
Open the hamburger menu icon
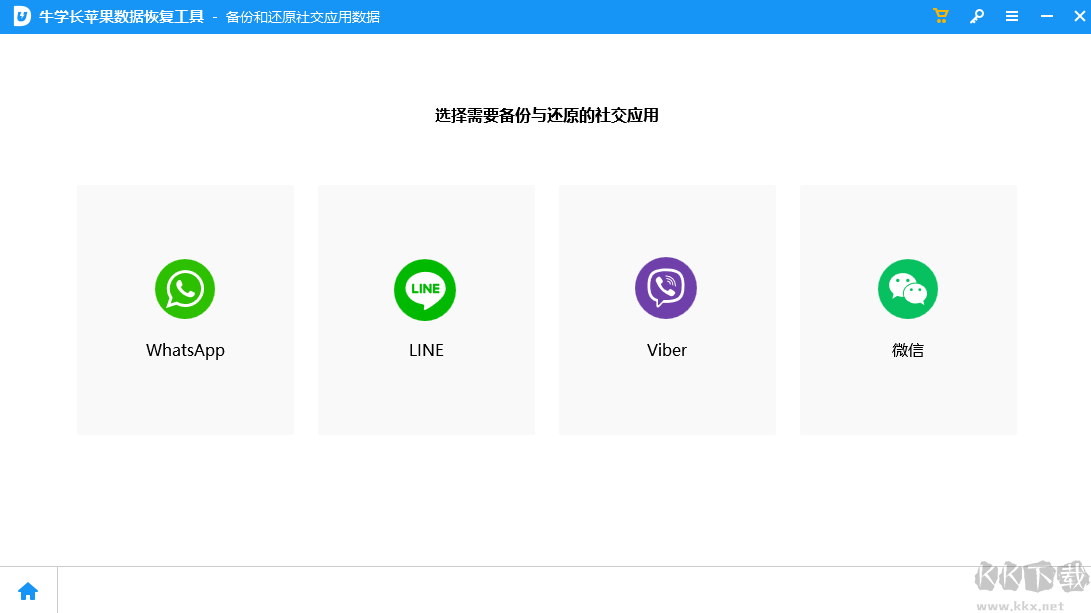(x=1012, y=16)
